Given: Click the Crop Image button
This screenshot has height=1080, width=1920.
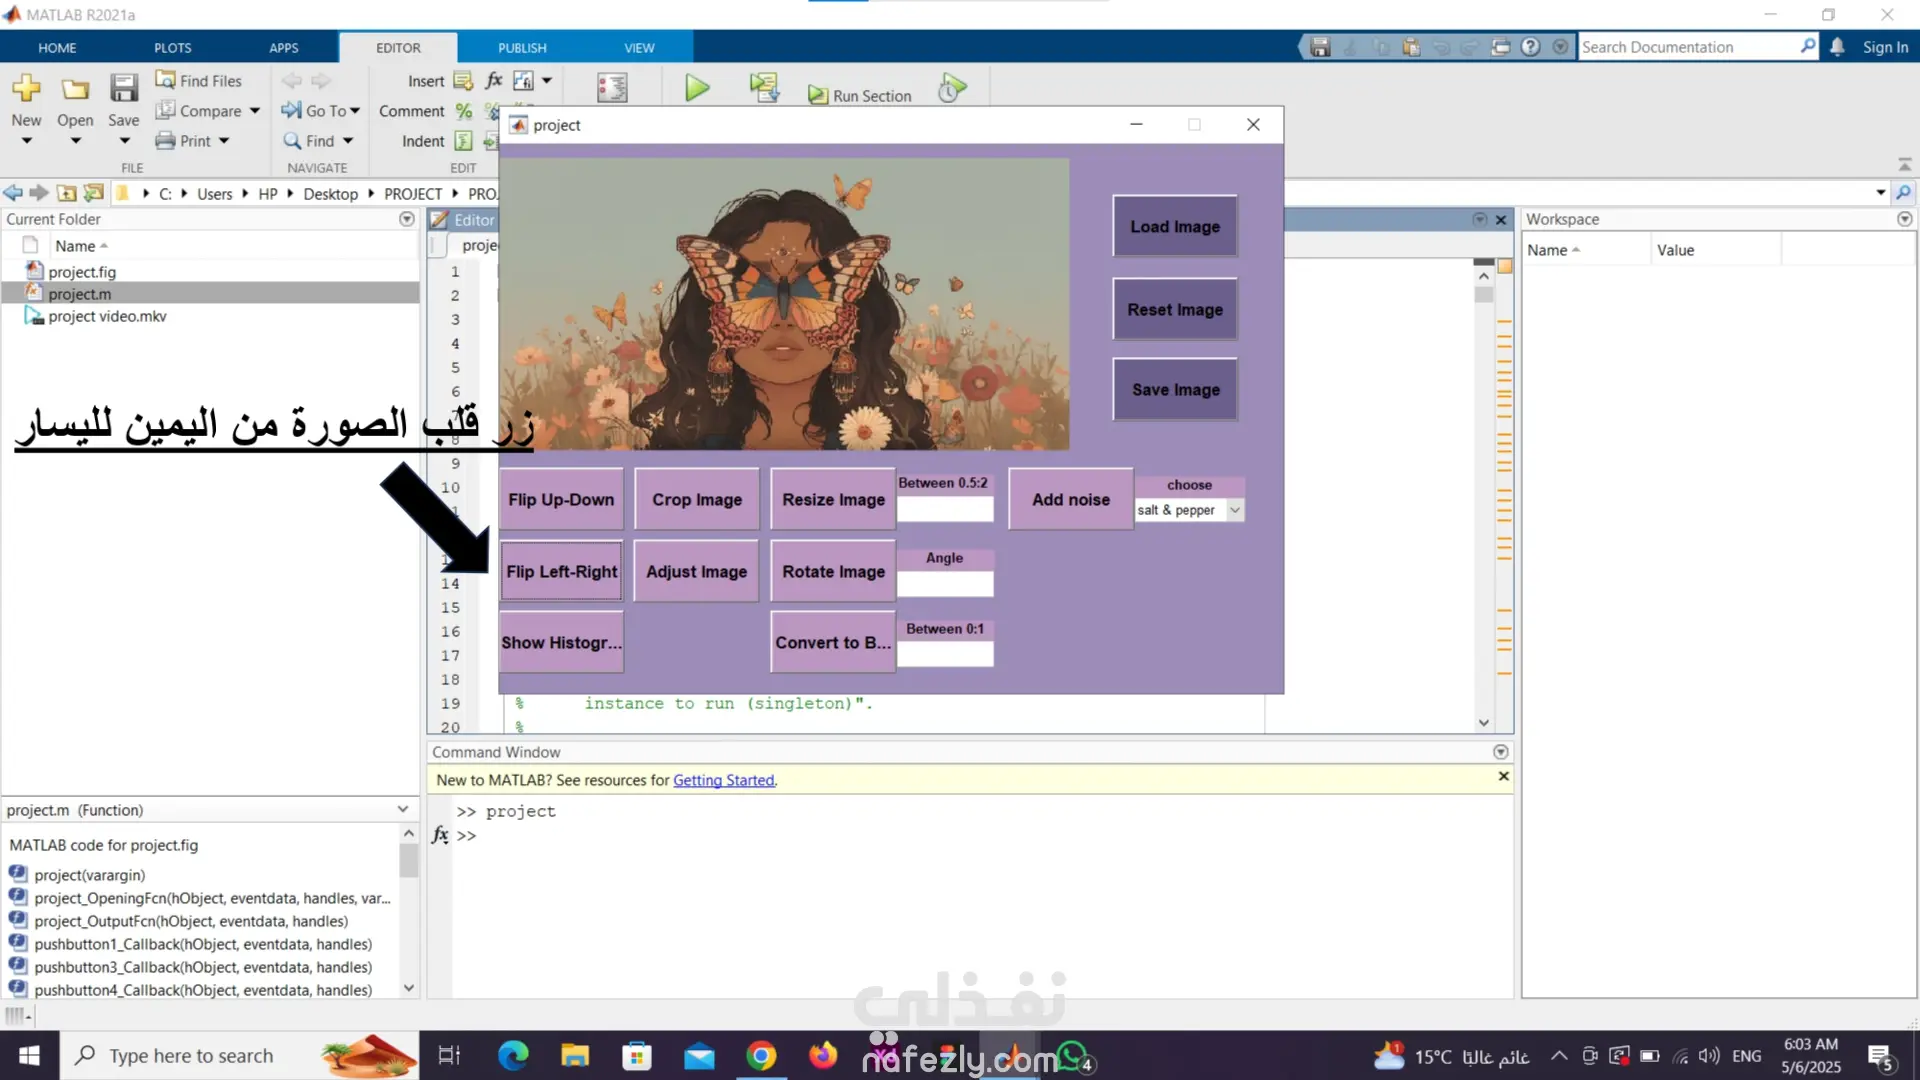Looking at the screenshot, I should pyautogui.click(x=697, y=499).
